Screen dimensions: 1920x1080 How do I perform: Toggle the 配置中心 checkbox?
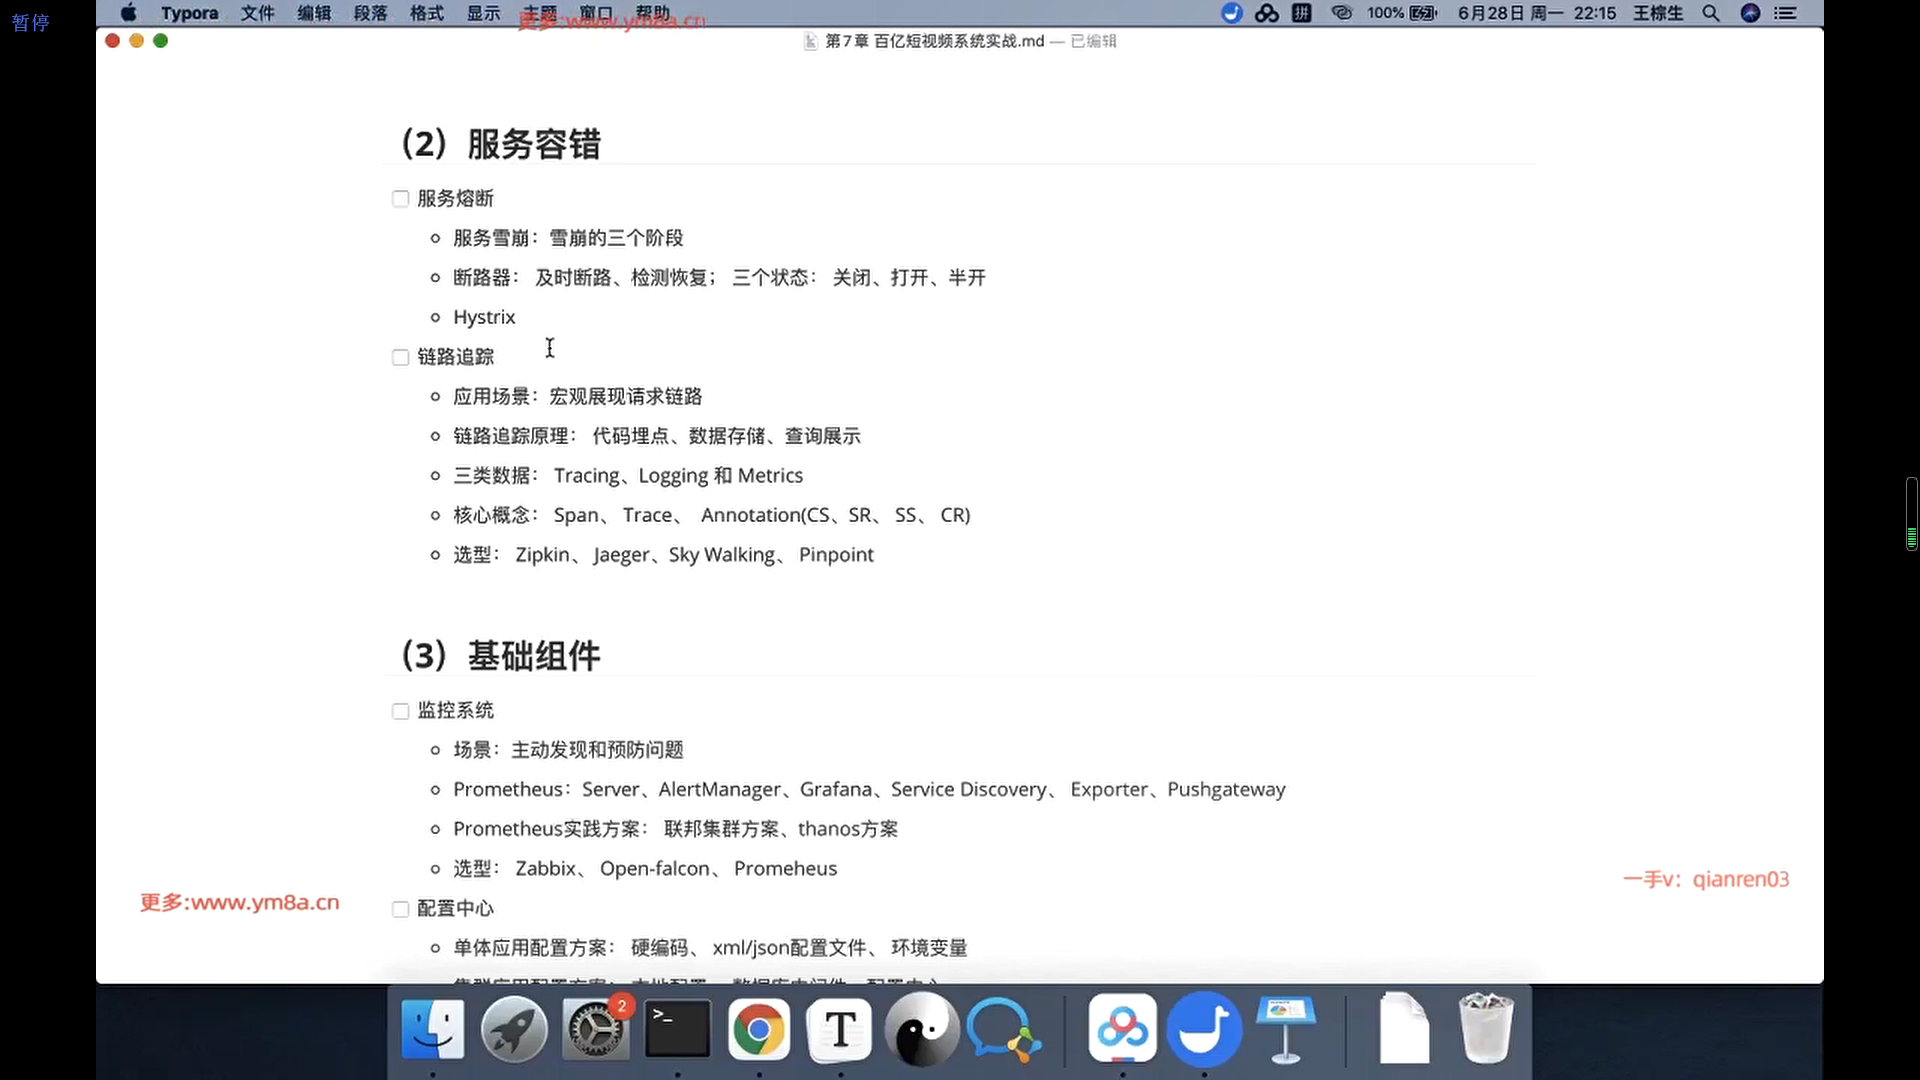tap(400, 909)
